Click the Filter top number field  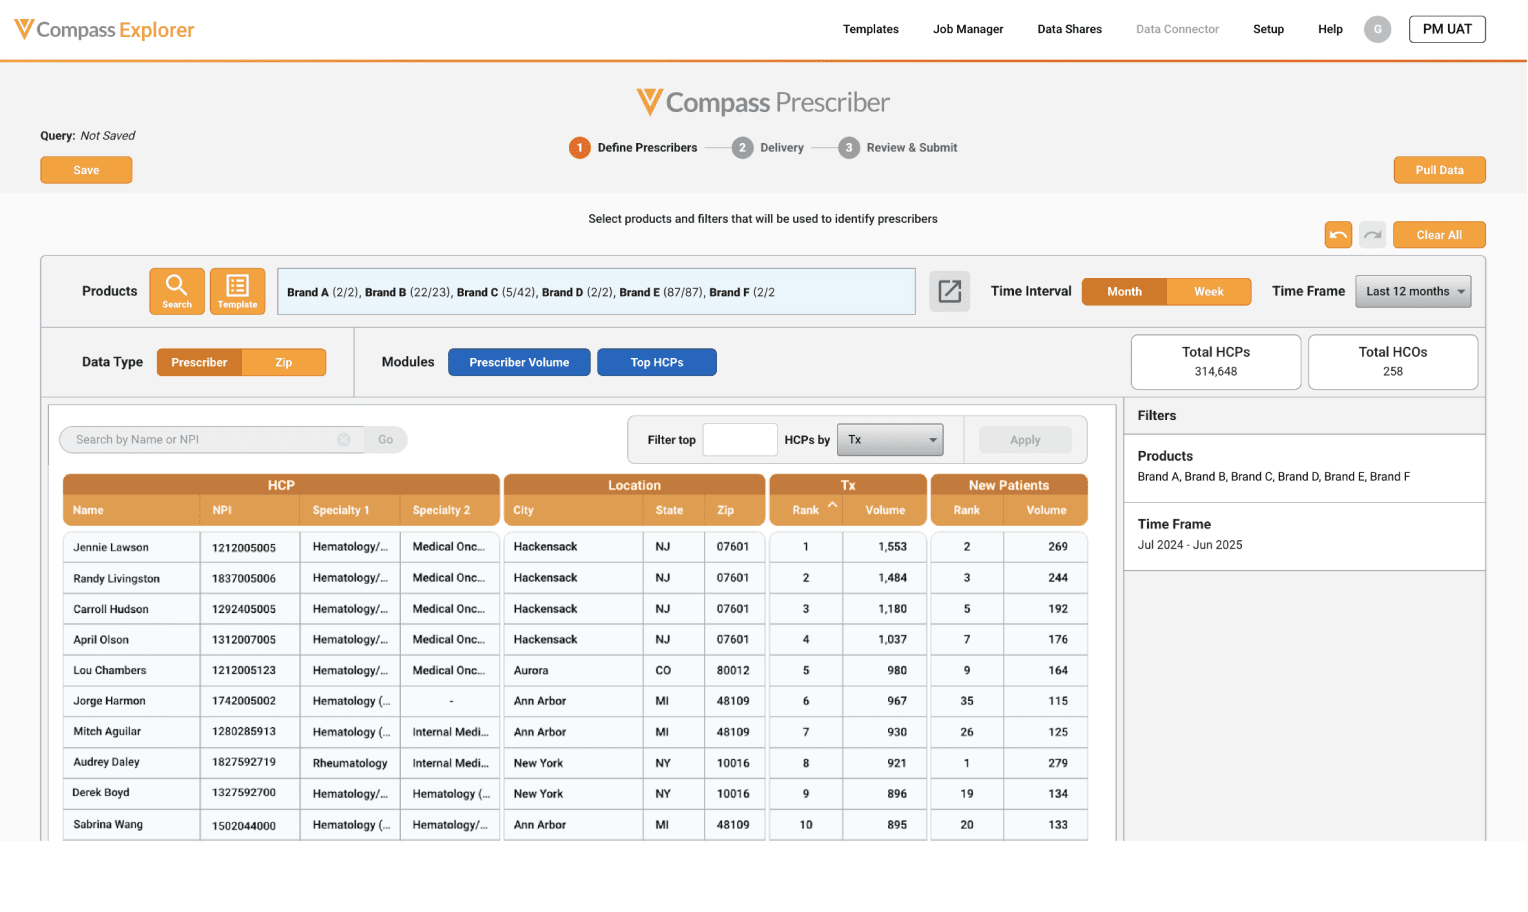pyautogui.click(x=739, y=440)
